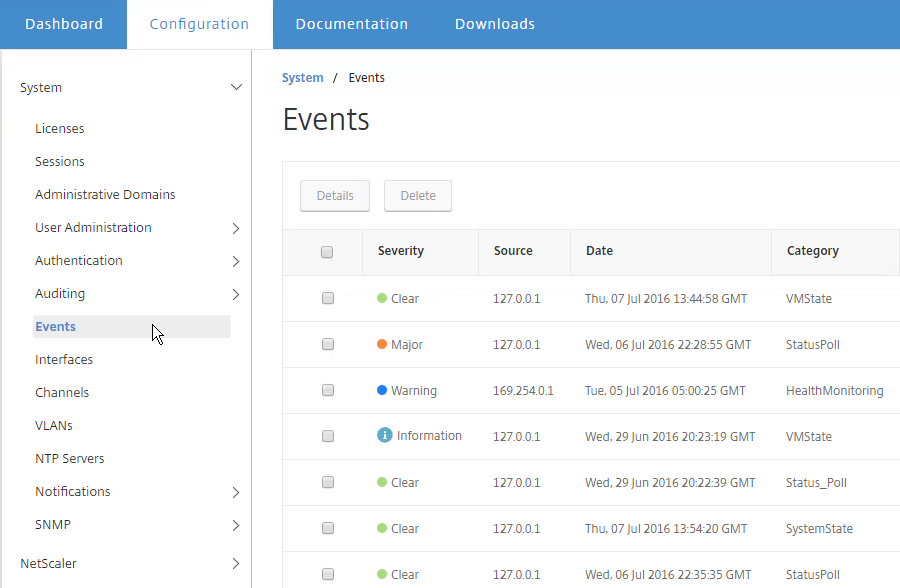Image resolution: width=900 pixels, height=588 pixels.
Task: Click the Details button
Action: point(335,196)
